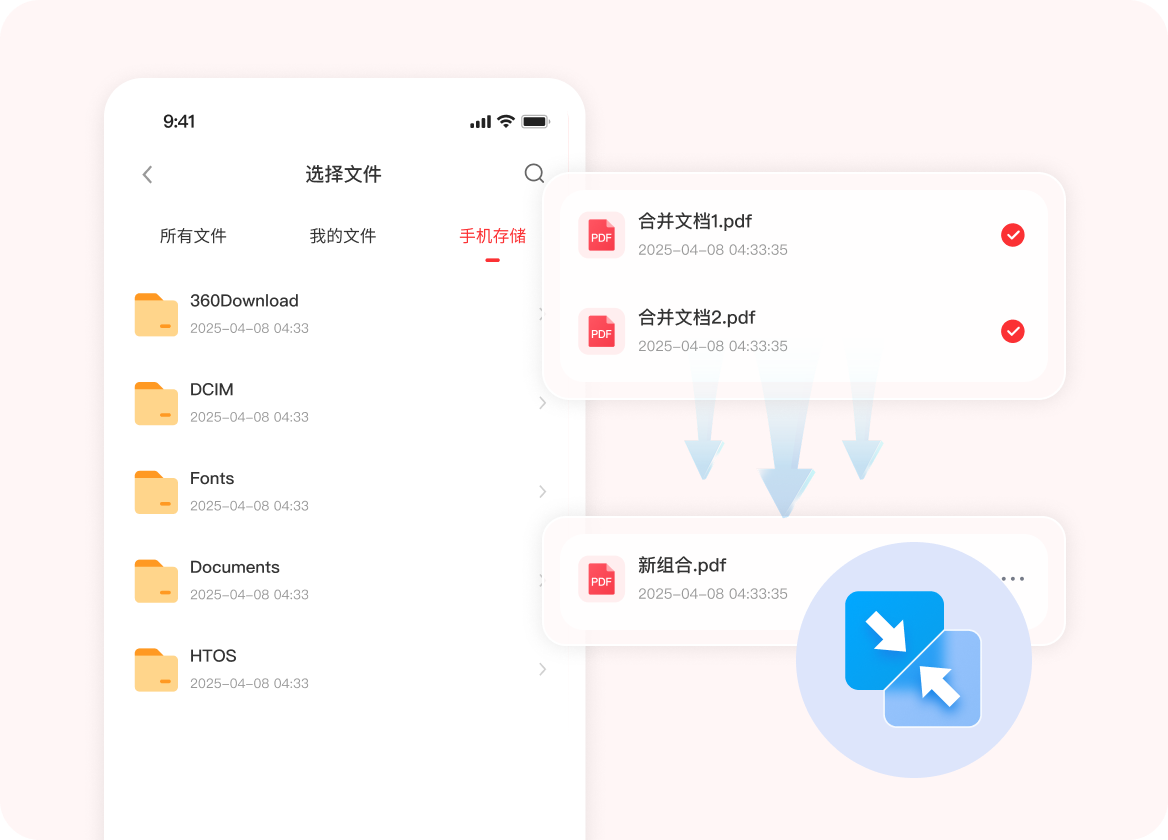Image resolution: width=1168 pixels, height=840 pixels.
Task: Click the blue merge arrows icon
Action: pos(913,659)
